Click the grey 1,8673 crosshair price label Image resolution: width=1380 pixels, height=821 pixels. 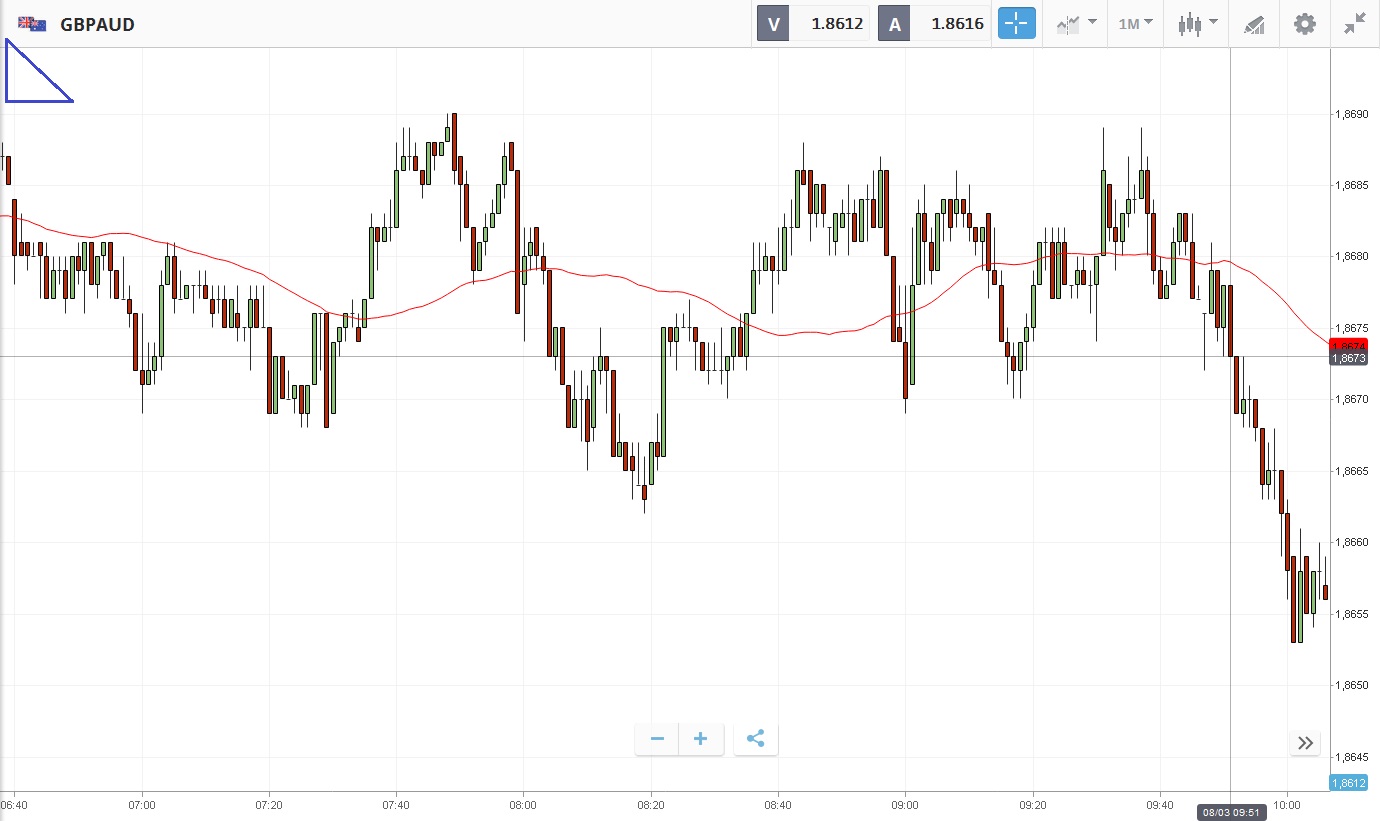pos(1347,358)
